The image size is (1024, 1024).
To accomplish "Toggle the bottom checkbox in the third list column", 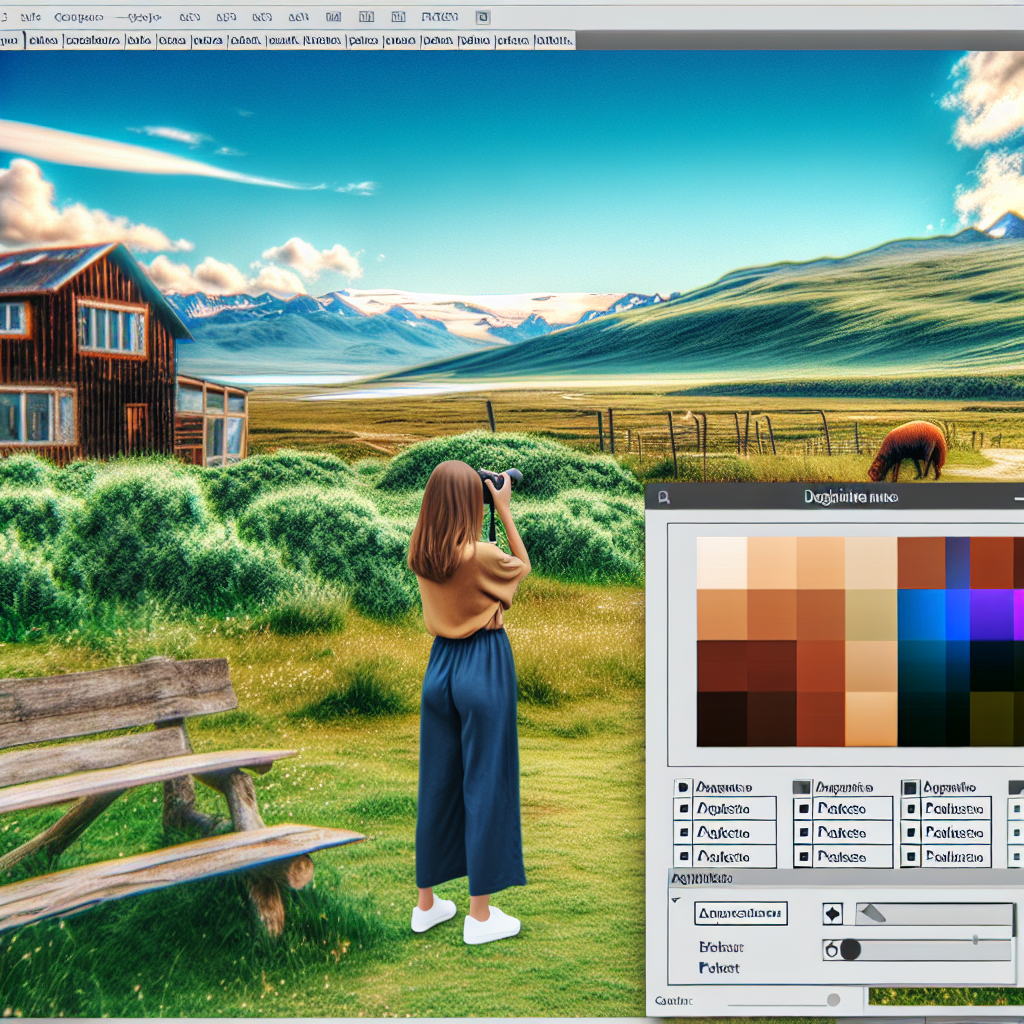I will click(910, 856).
